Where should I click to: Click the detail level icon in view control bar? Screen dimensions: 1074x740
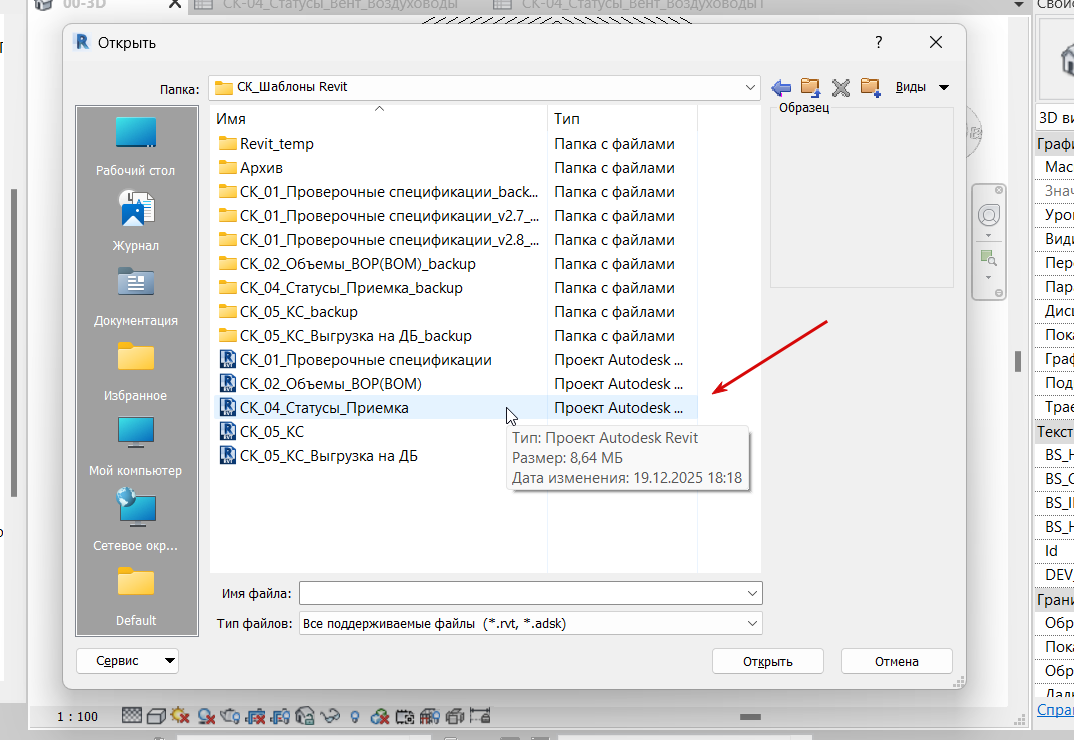point(132,716)
